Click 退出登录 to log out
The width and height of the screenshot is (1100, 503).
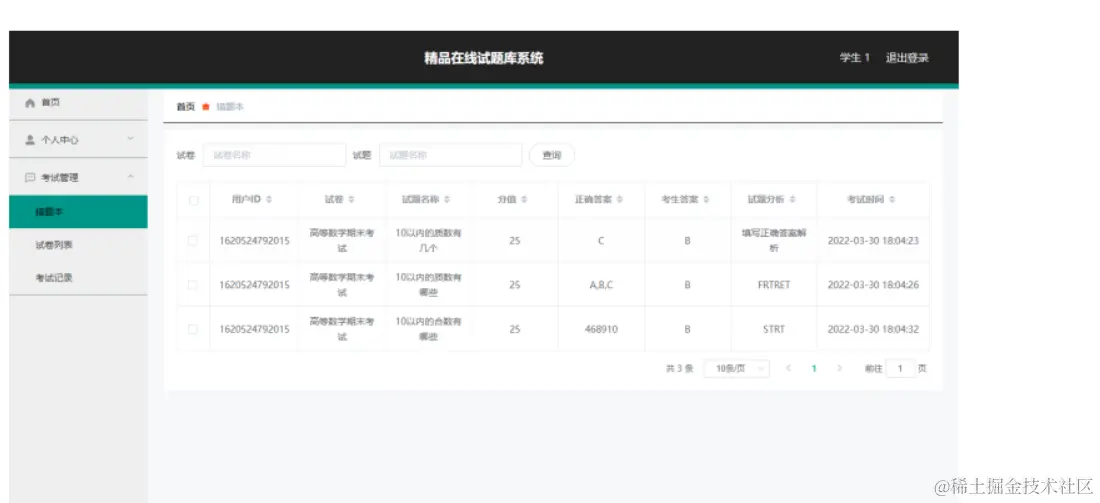pyautogui.click(x=907, y=58)
